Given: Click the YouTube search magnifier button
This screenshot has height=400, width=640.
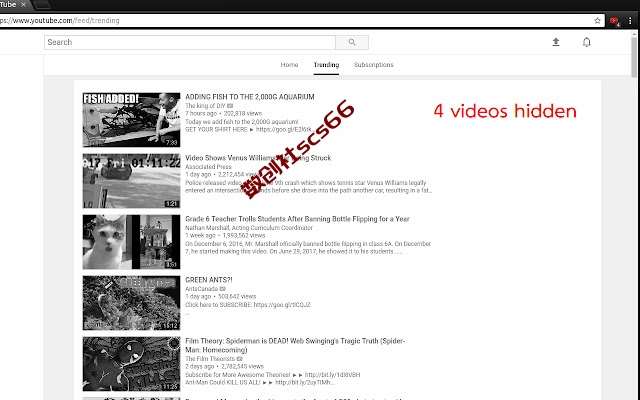Looking at the screenshot, I should [352, 42].
